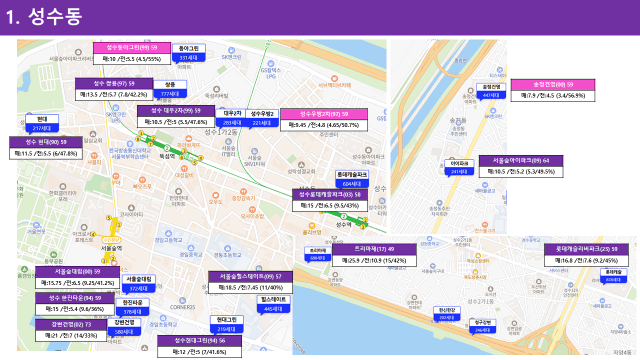640x360 pixels.
Task: Click the 서울숲역 station label
Action: (111, 248)
